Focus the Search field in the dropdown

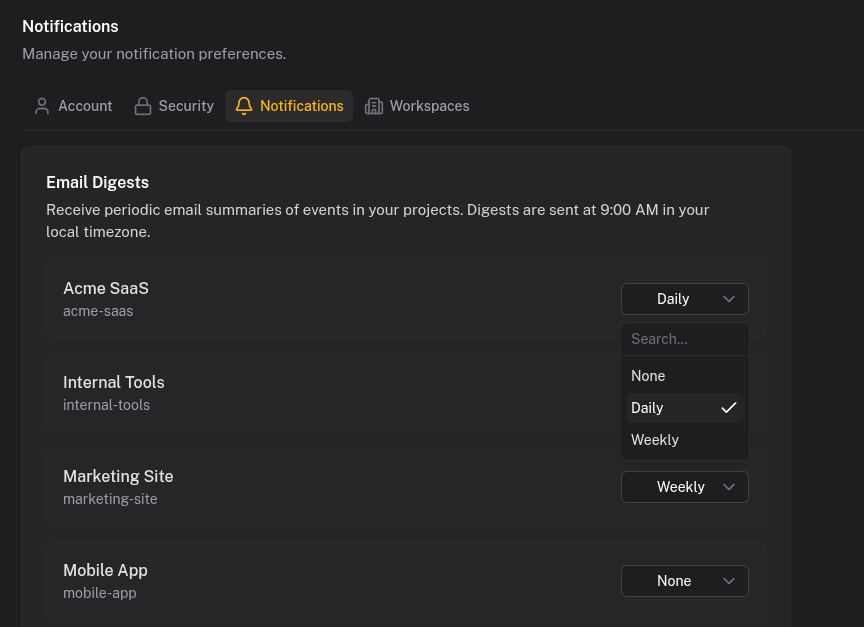click(x=684, y=339)
